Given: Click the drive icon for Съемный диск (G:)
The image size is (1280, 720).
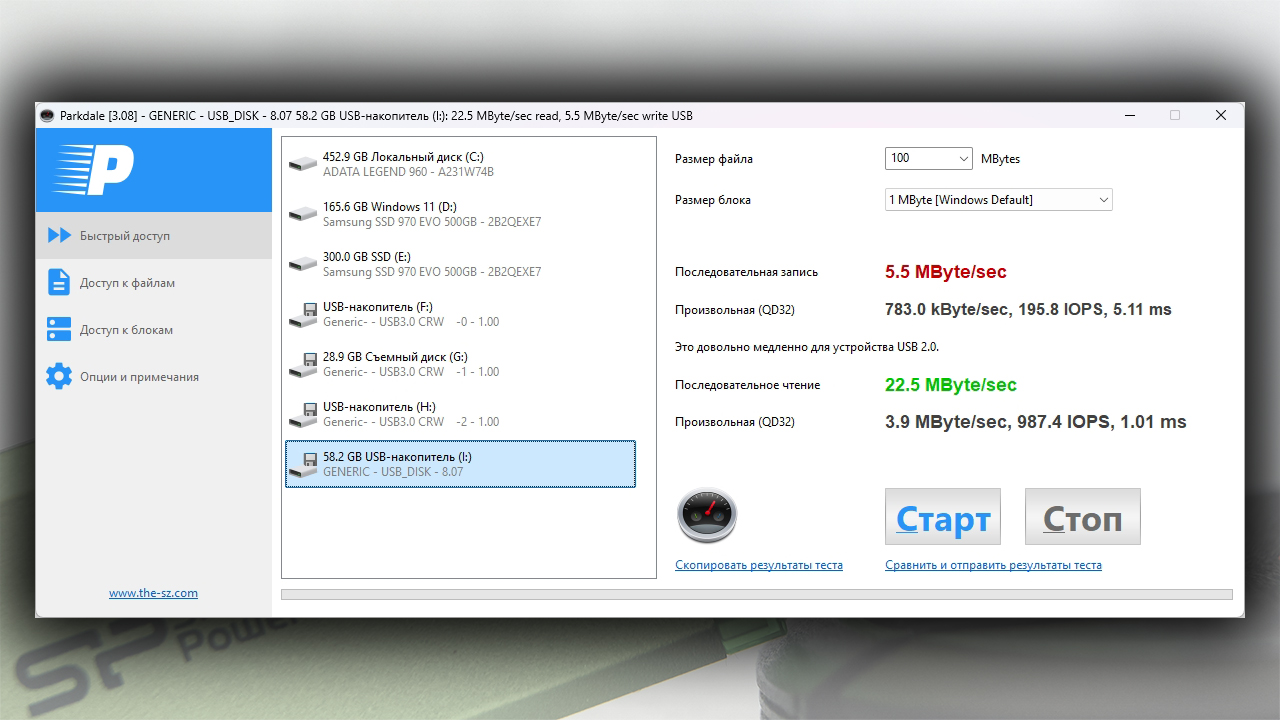Looking at the screenshot, I should click(x=303, y=364).
